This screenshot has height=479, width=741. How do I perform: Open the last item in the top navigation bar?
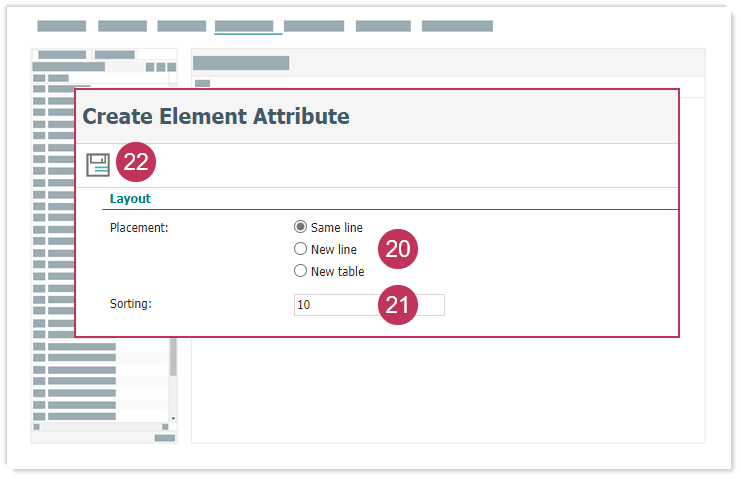tap(457, 26)
